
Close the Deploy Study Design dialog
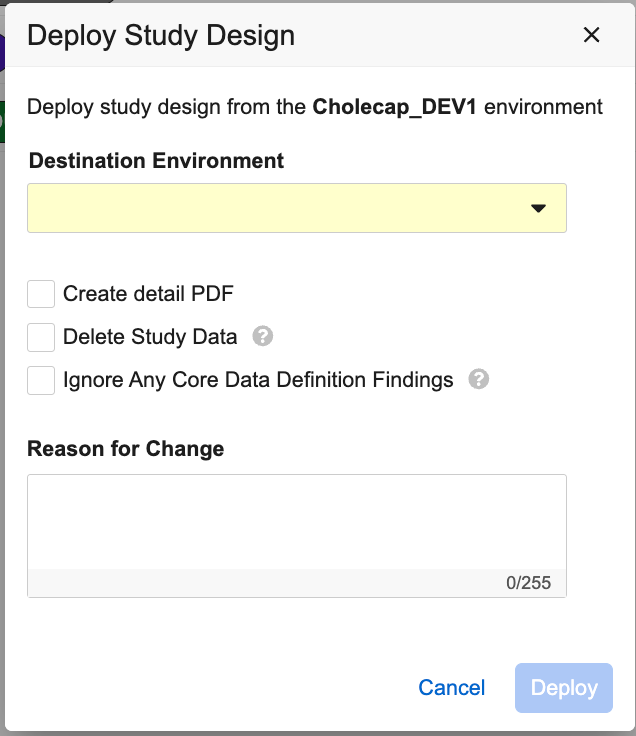tap(592, 36)
